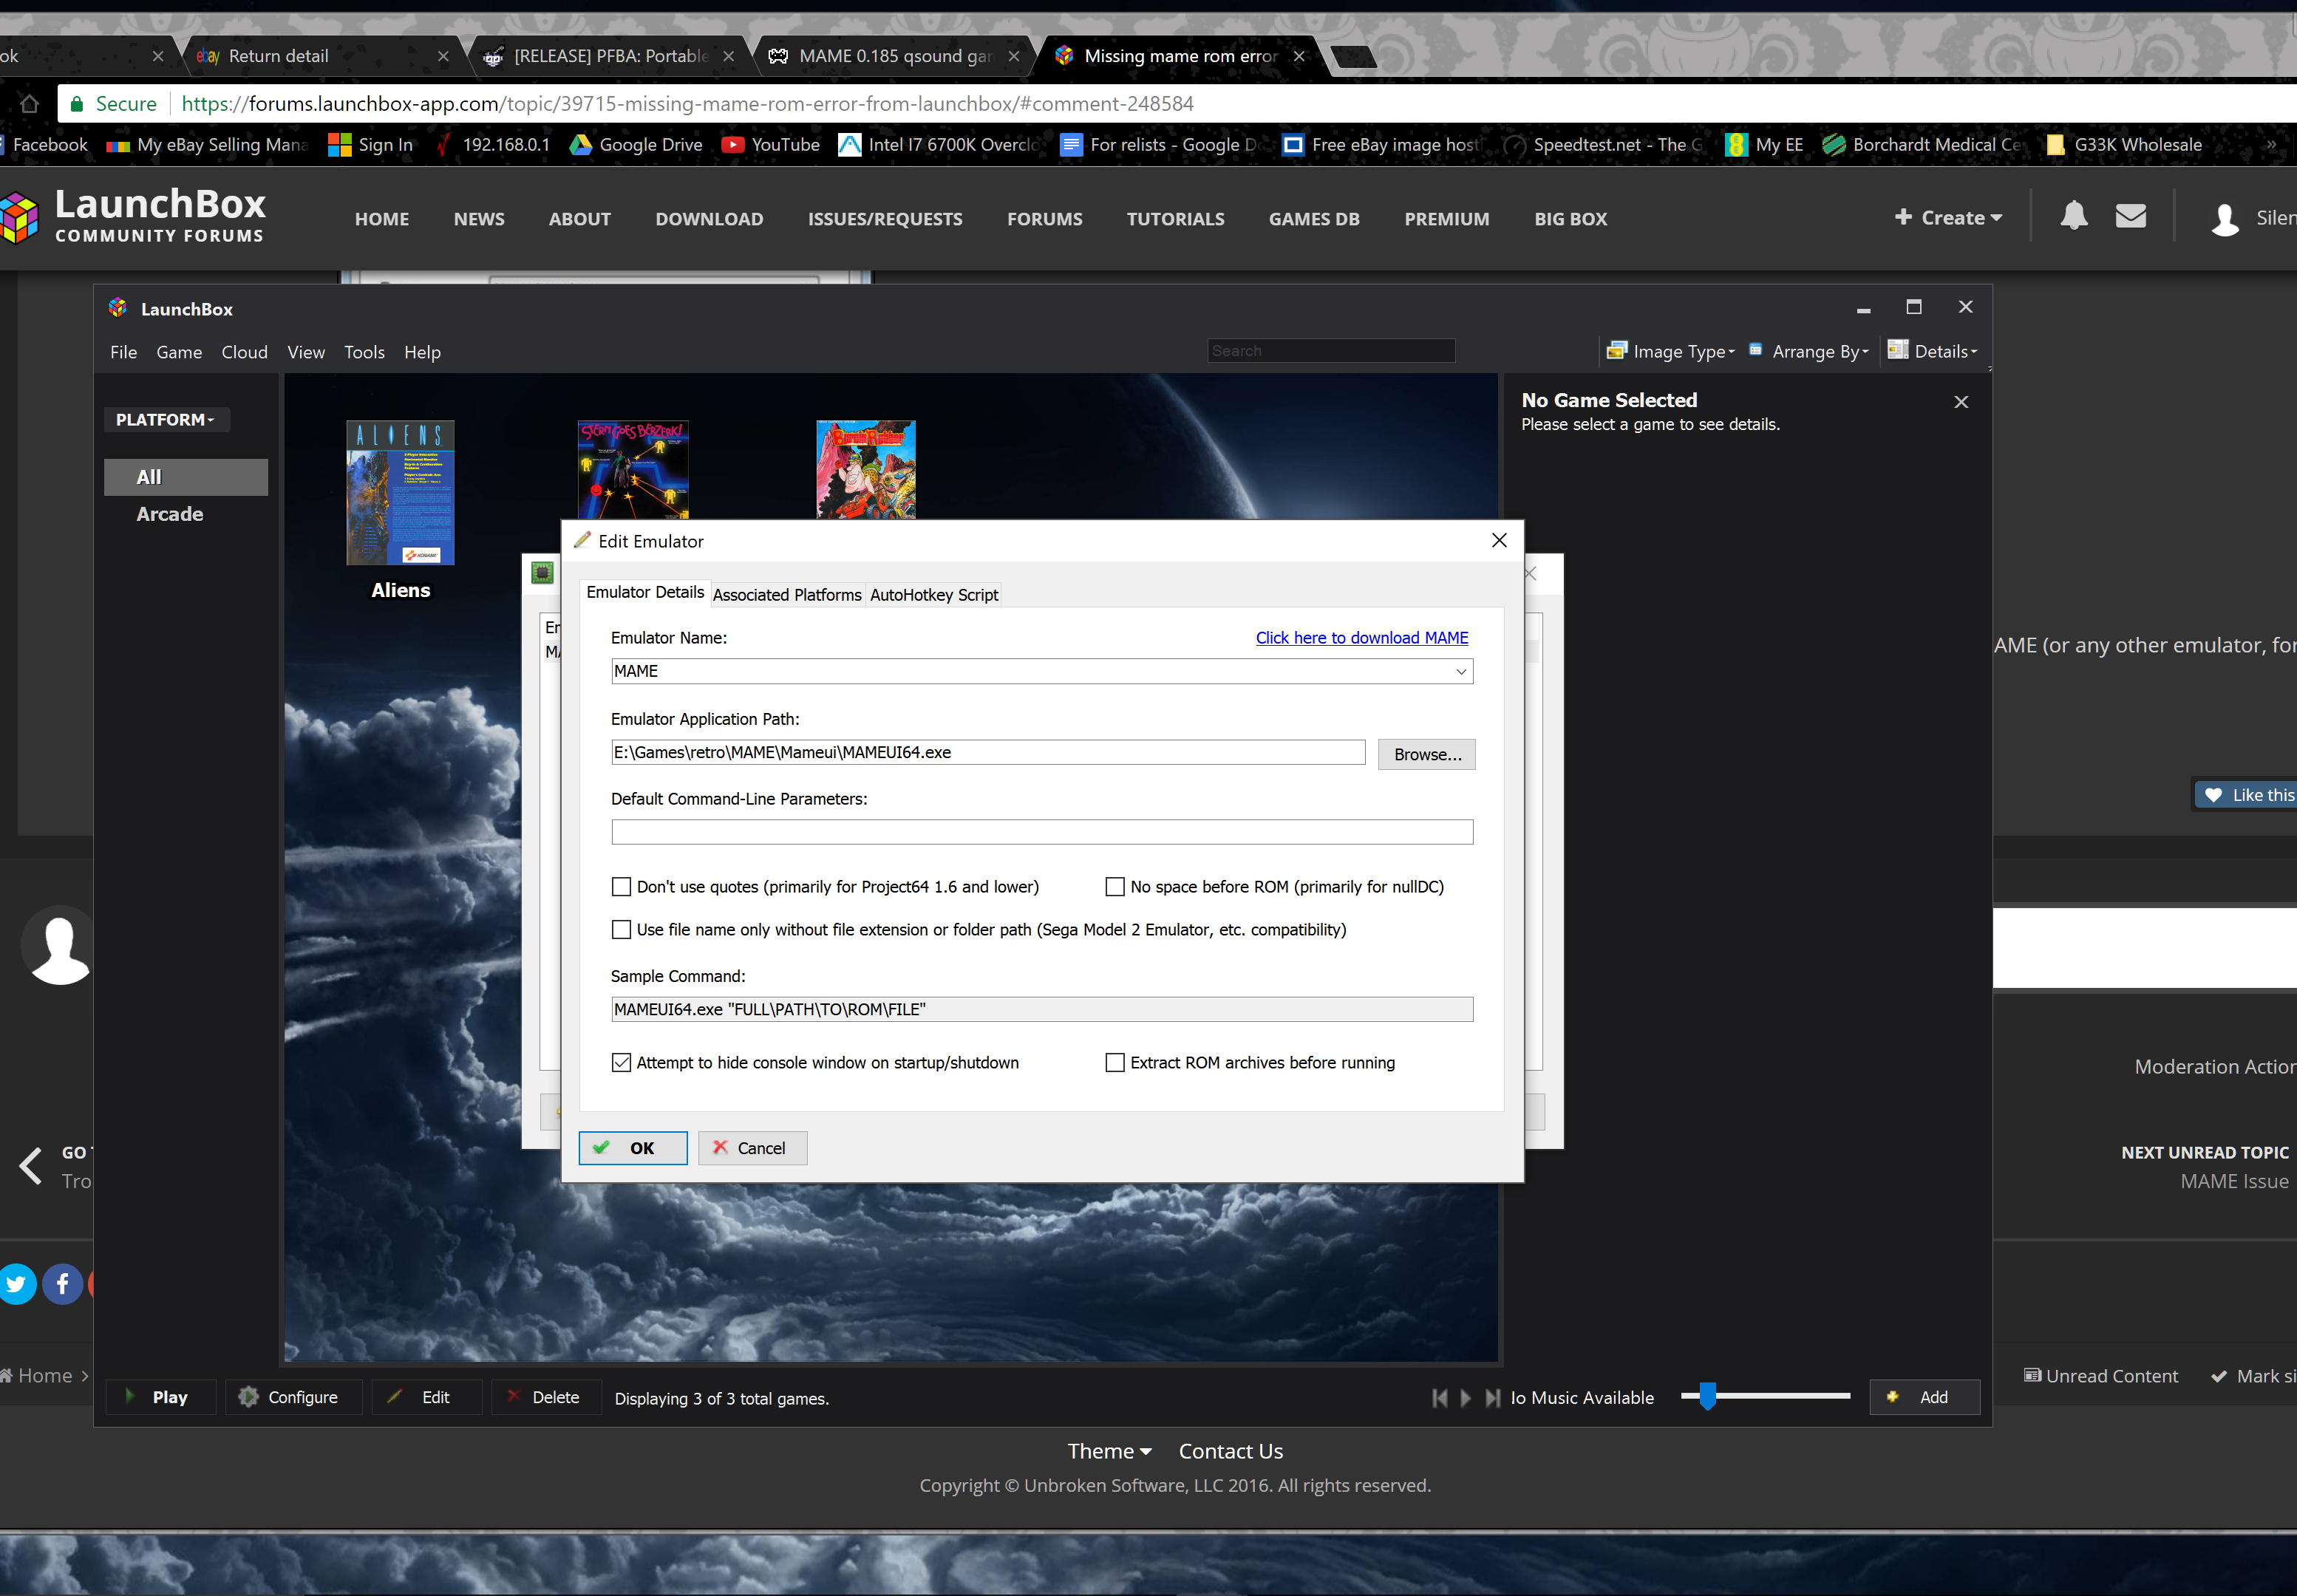Click the Facebook share icon
The height and width of the screenshot is (1596, 2297).
tap(63, 1284)
